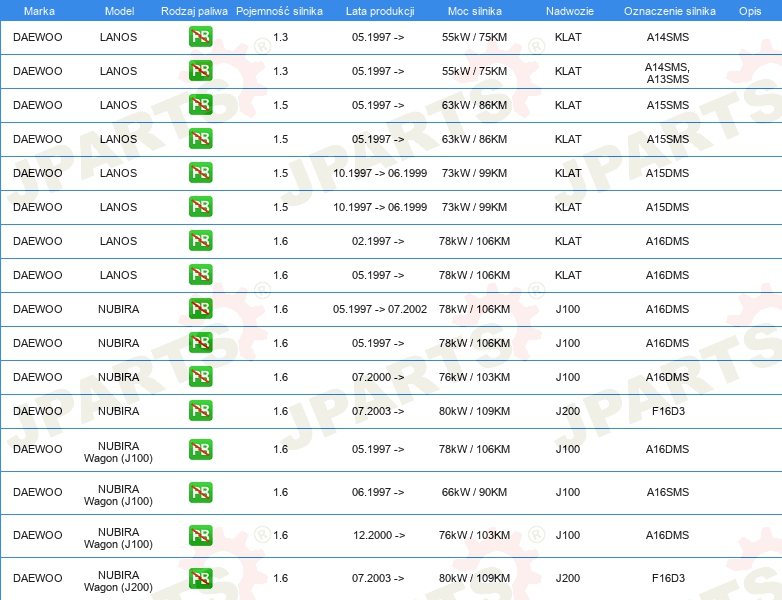Click fuel icon in Nubira 07.2000 row
Screen dimensions: 782x600
(x=200, y=377)
